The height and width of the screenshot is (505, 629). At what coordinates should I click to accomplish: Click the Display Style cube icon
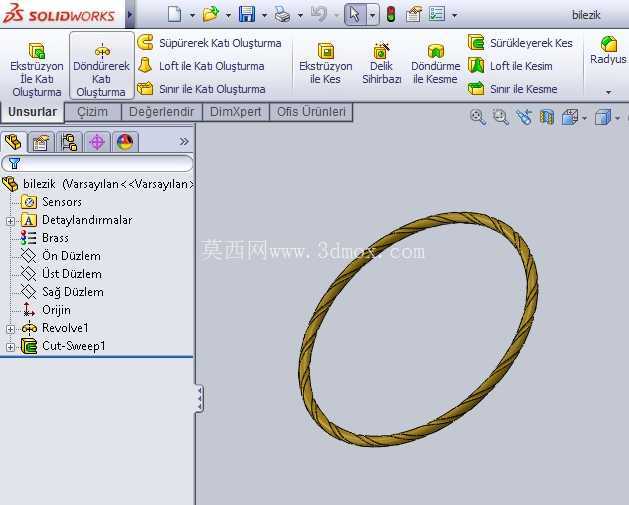[603, 118]
